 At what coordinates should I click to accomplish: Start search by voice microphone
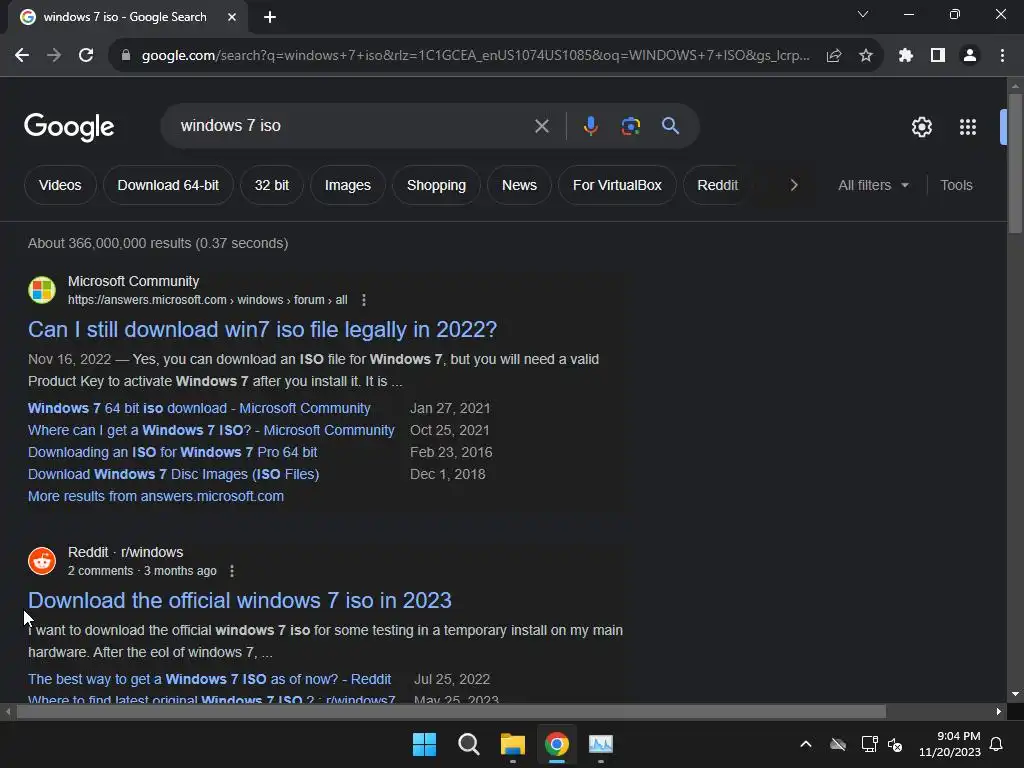(x=590, y=126)
